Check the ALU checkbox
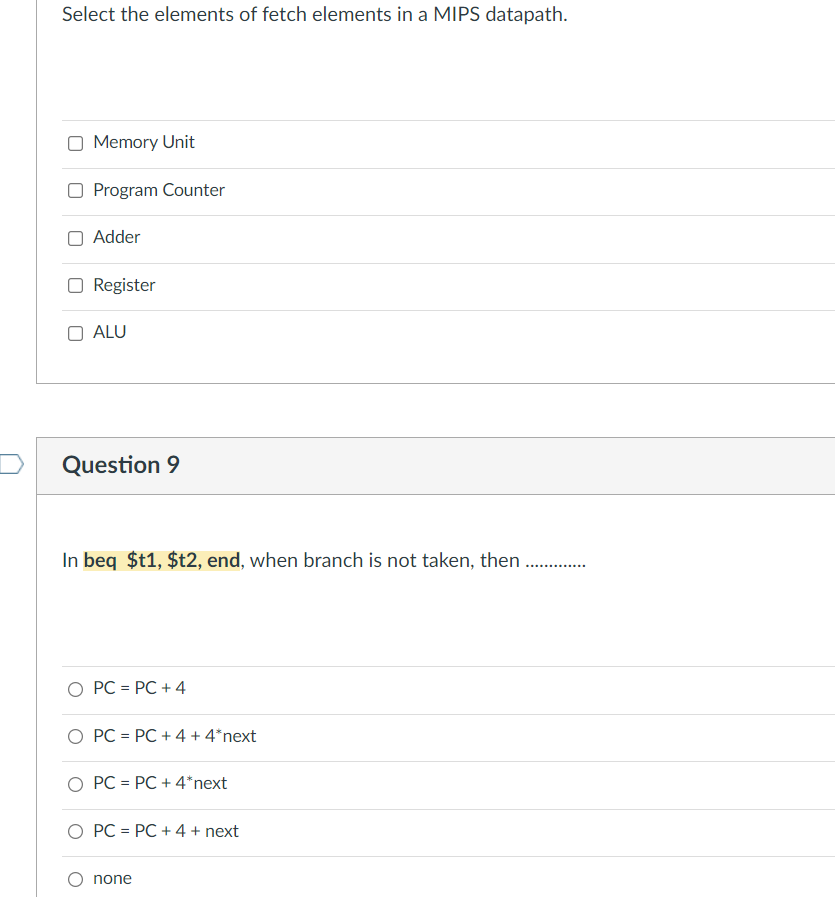 coord(75,333)
